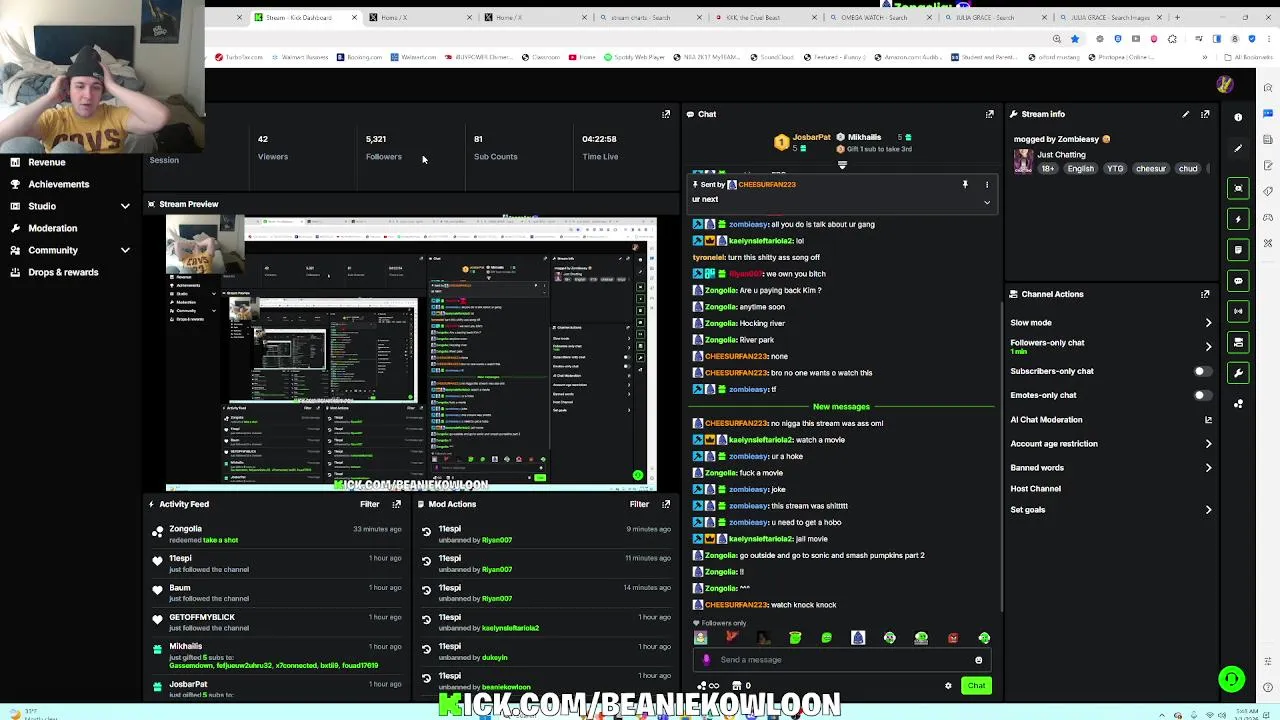
Task: Open Set goals arrow
Action: [1208, 510]
